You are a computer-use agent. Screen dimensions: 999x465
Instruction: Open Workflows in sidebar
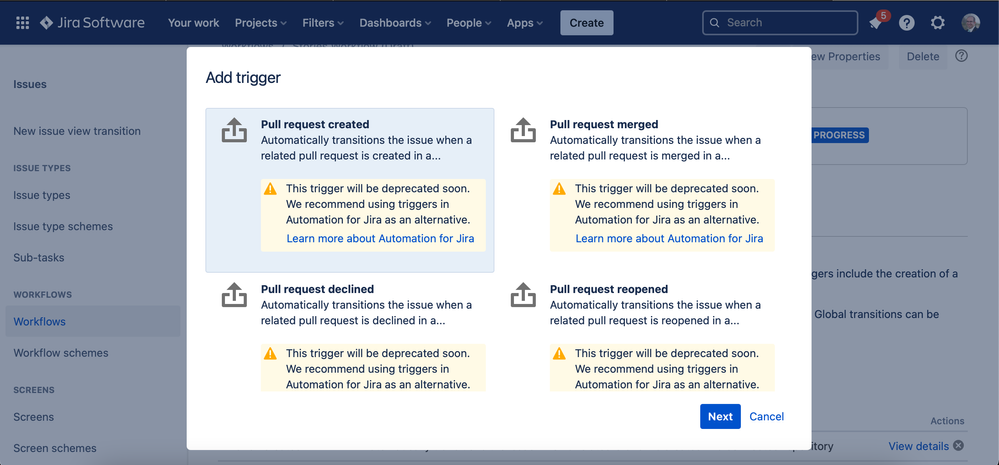click(x=92, y=322)
